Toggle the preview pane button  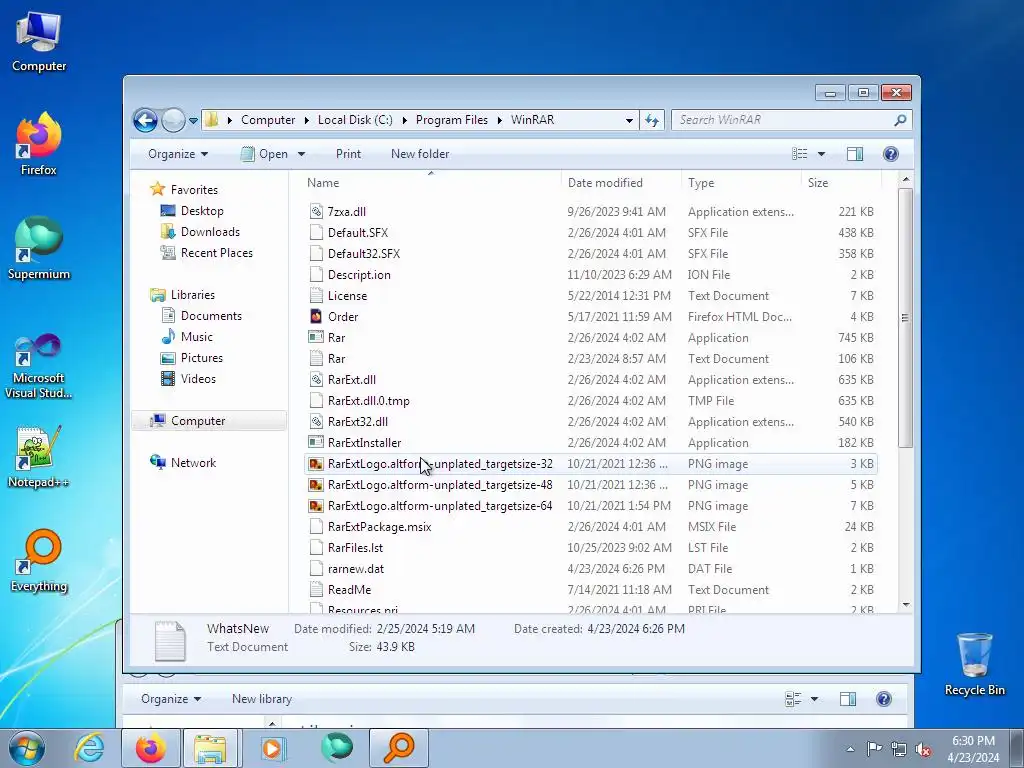[x=855, y=154]
